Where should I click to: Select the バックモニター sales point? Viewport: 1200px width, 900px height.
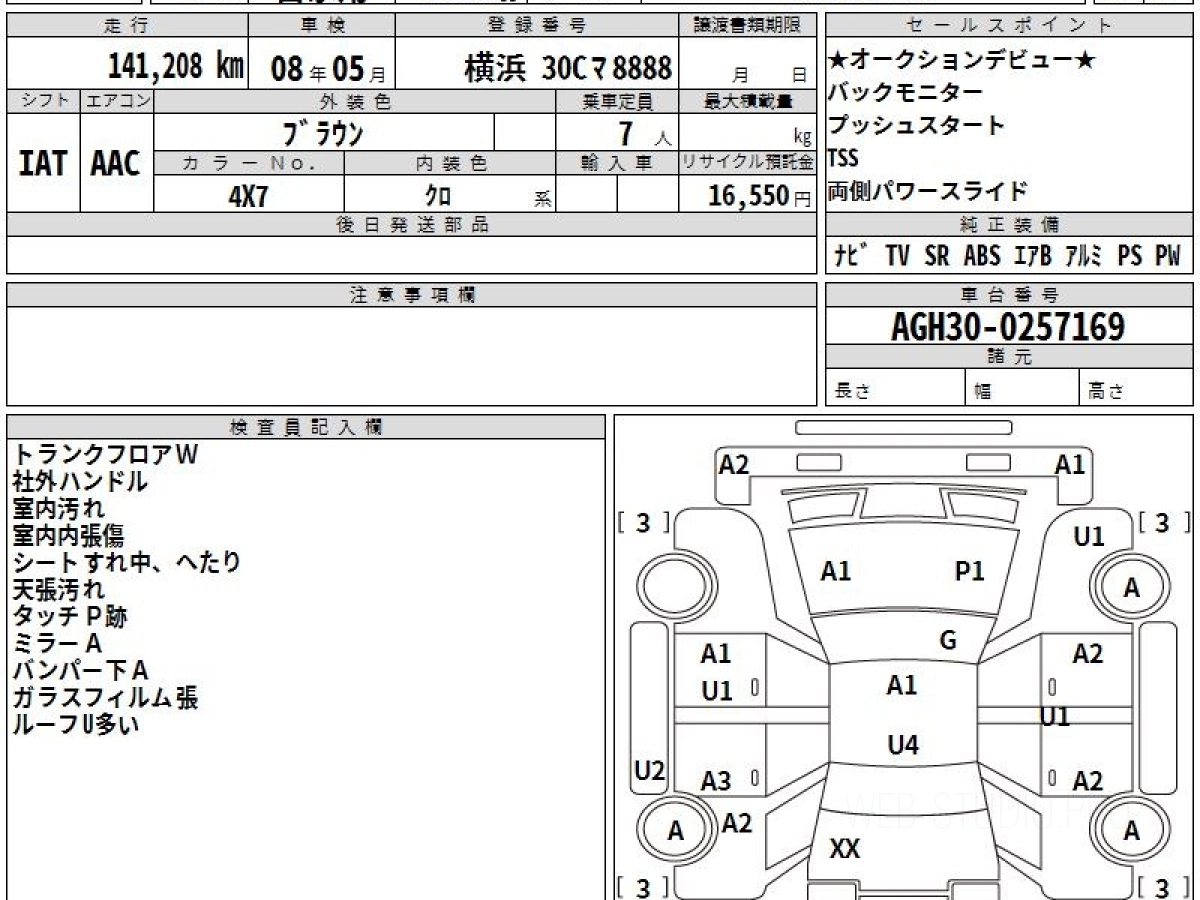point(905,93)
